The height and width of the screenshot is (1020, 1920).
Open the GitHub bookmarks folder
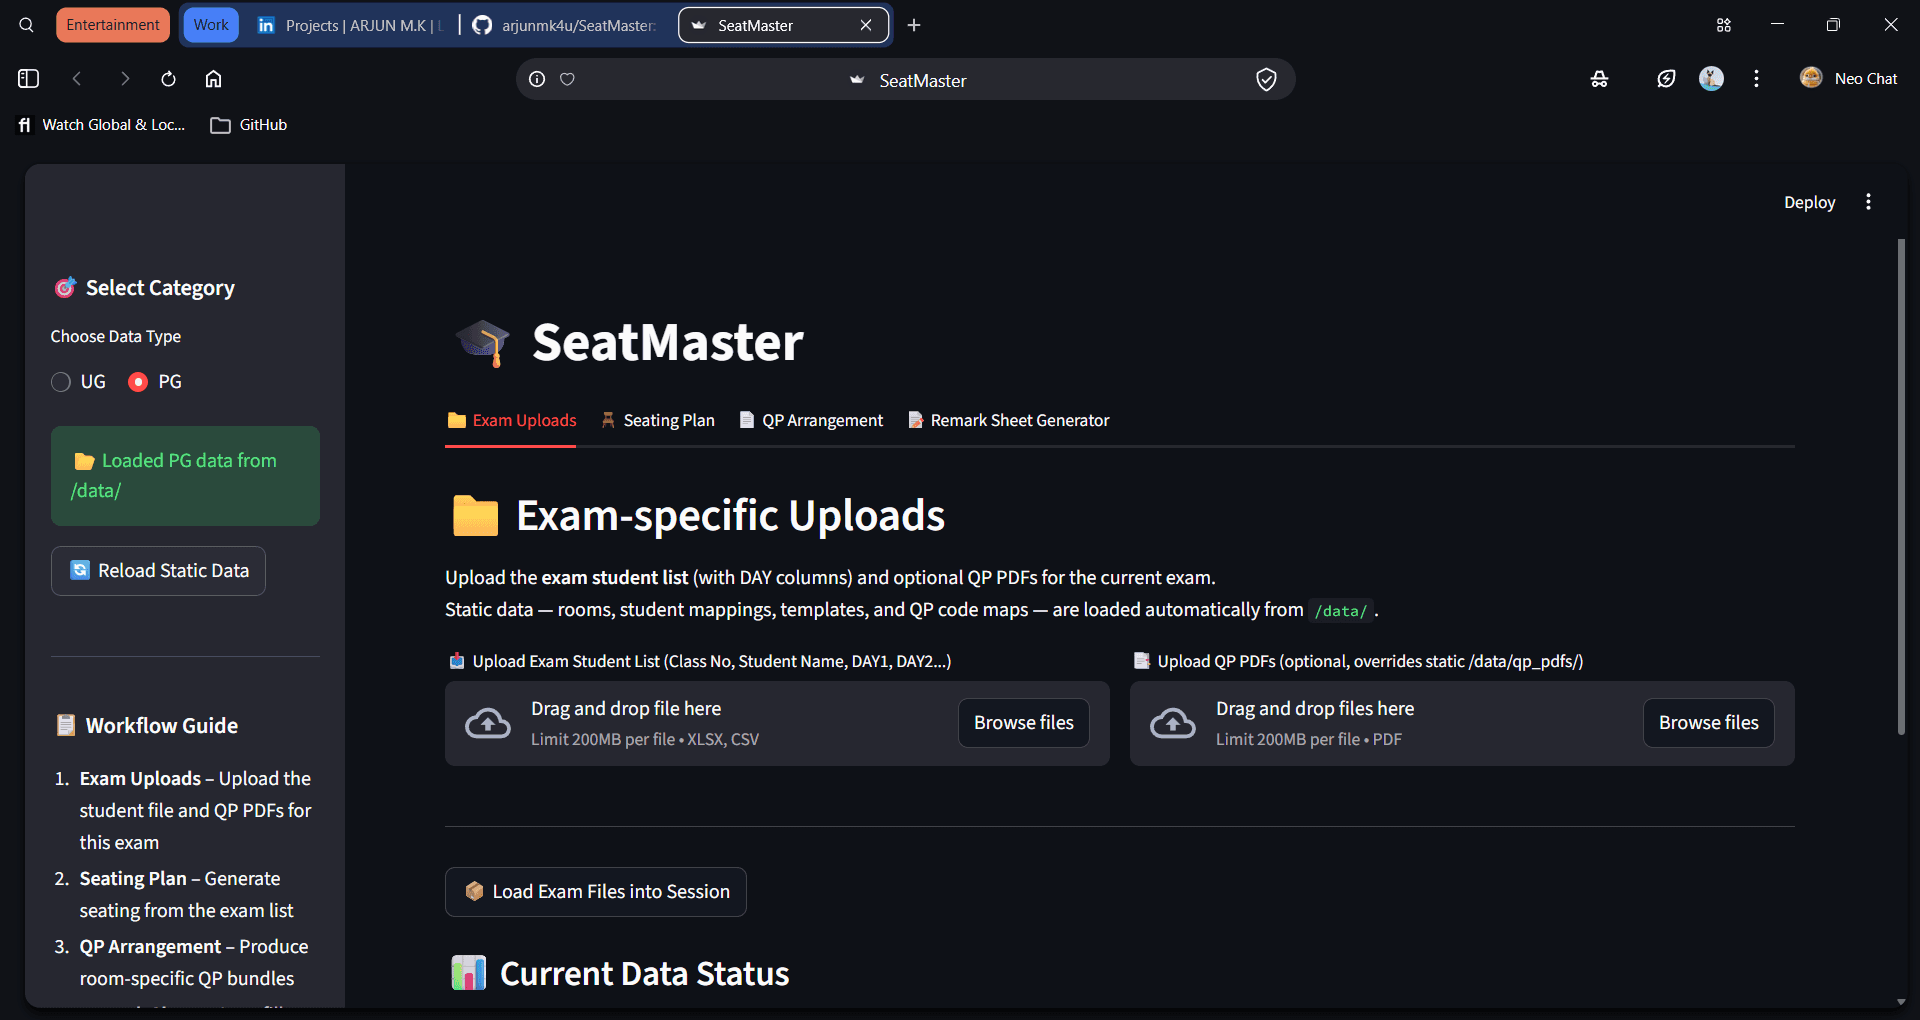click(x=249, y=125)
